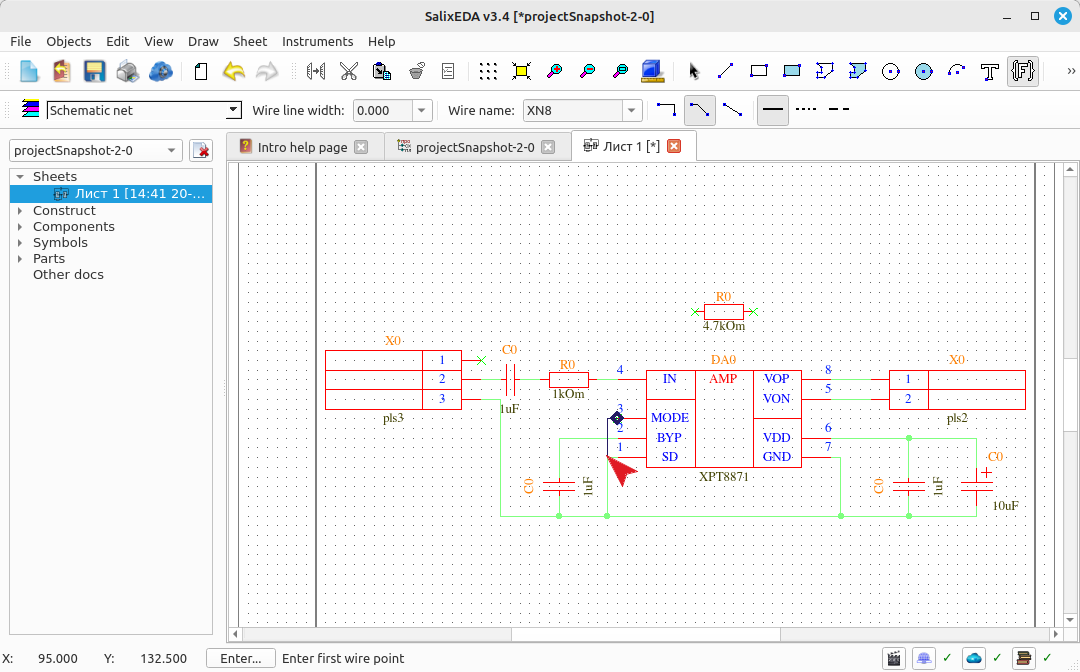
Task: Open the projectSnapshot-2-0 project dropdown
Action: 96,150
